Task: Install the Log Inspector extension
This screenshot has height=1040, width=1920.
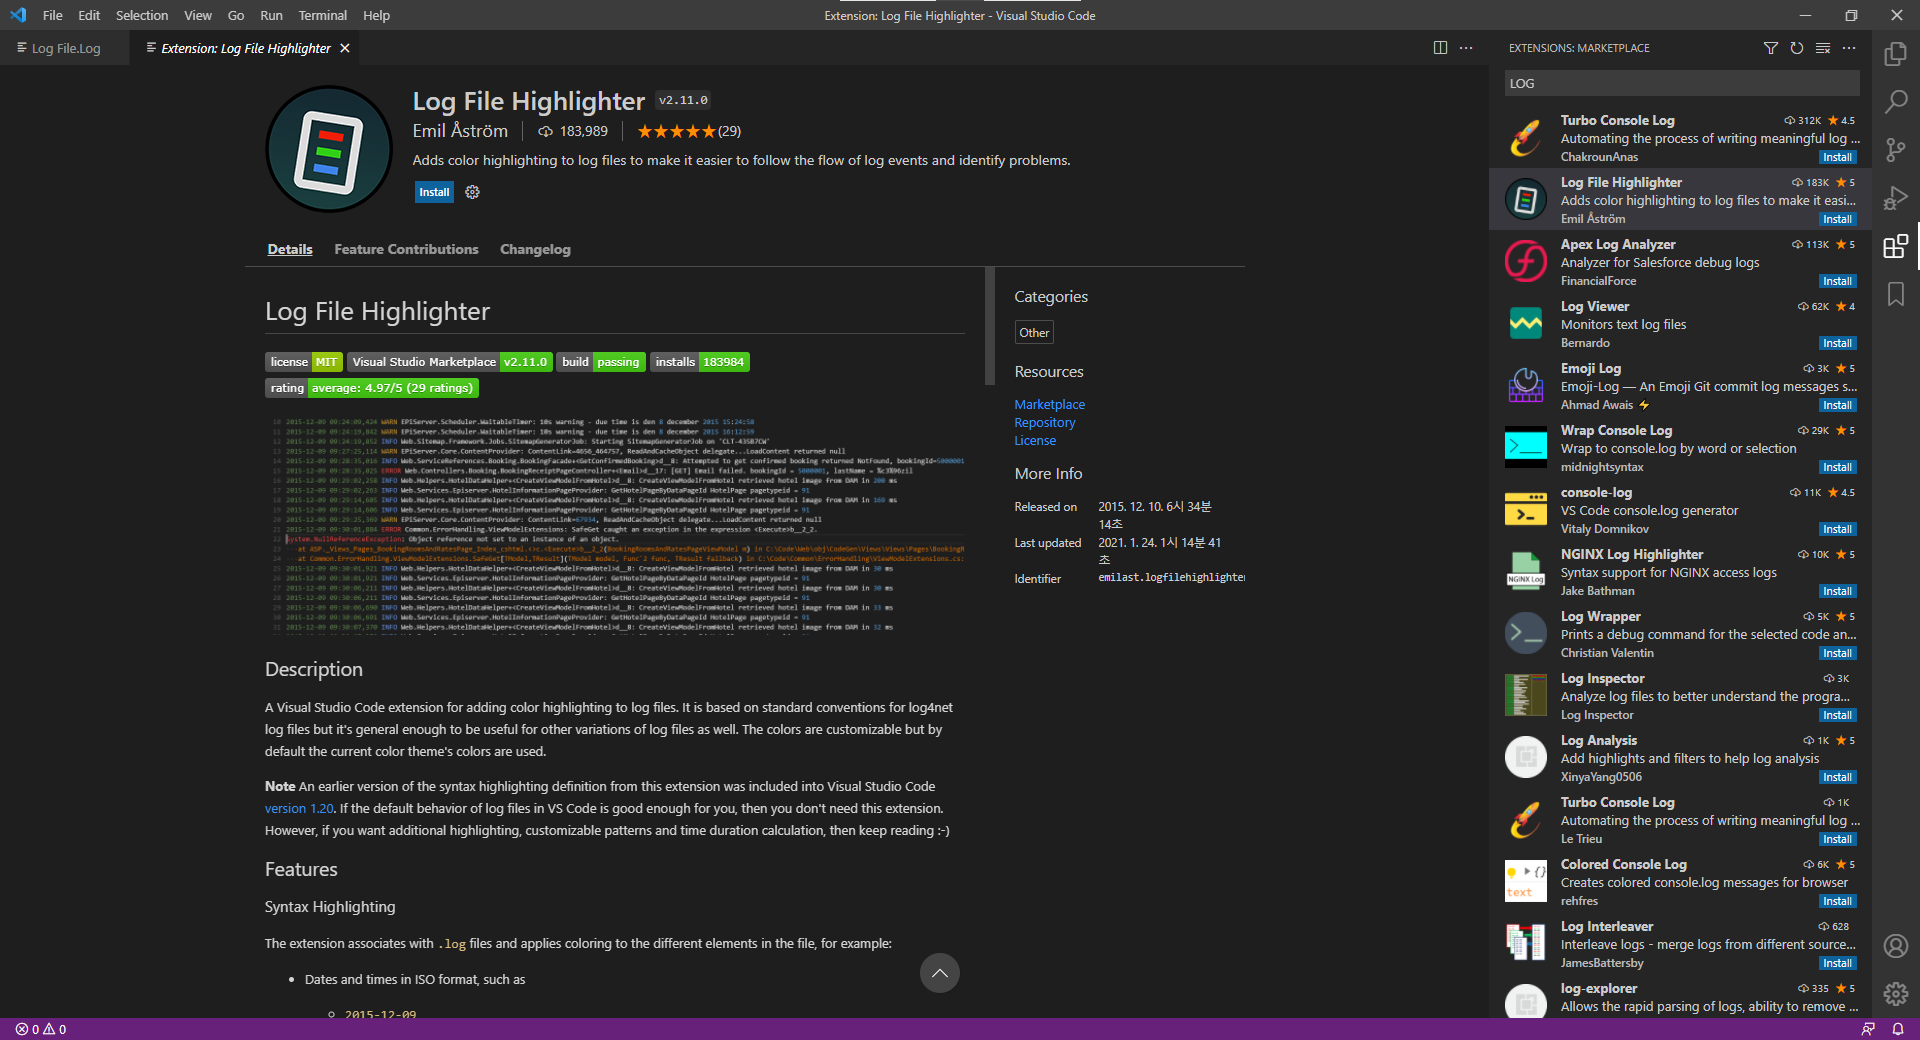Action: pos(1837,715)
